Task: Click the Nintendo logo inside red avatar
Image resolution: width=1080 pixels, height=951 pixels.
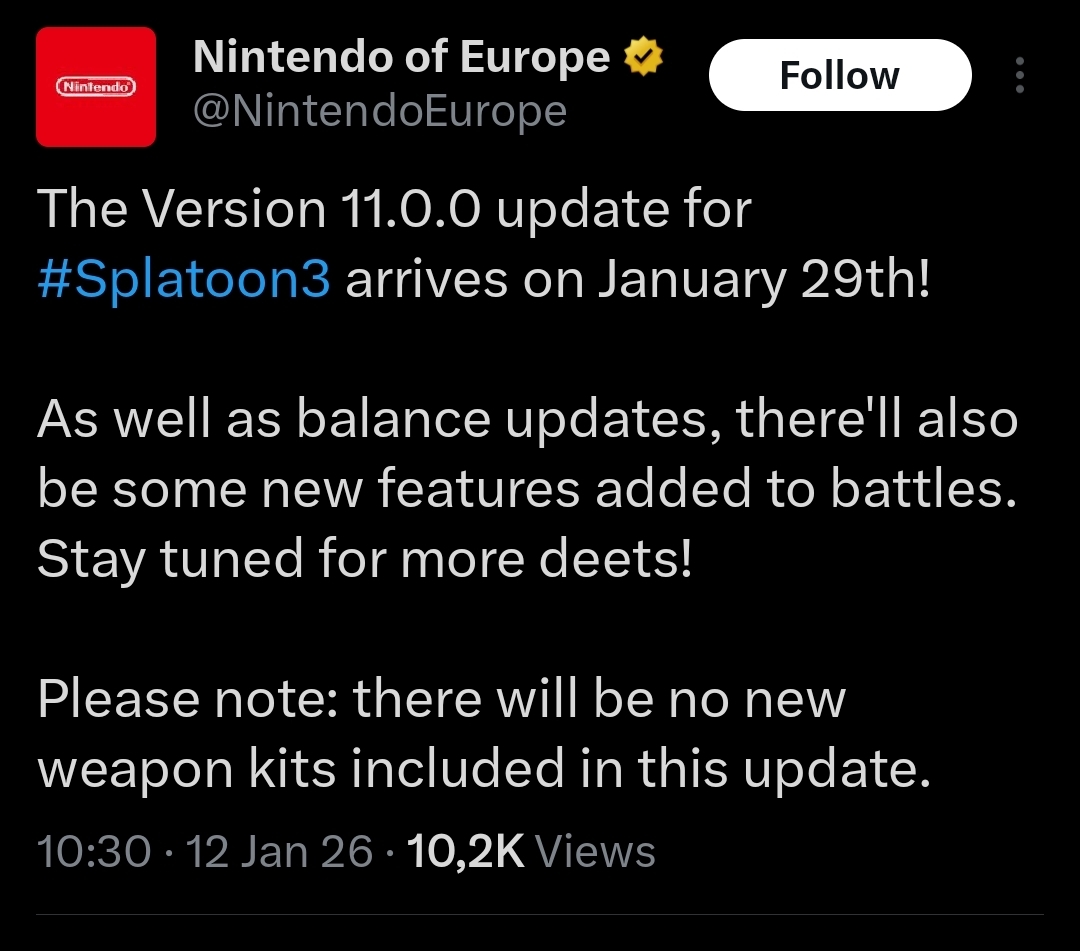Action: pyautogui.click(x=96, y=87)
